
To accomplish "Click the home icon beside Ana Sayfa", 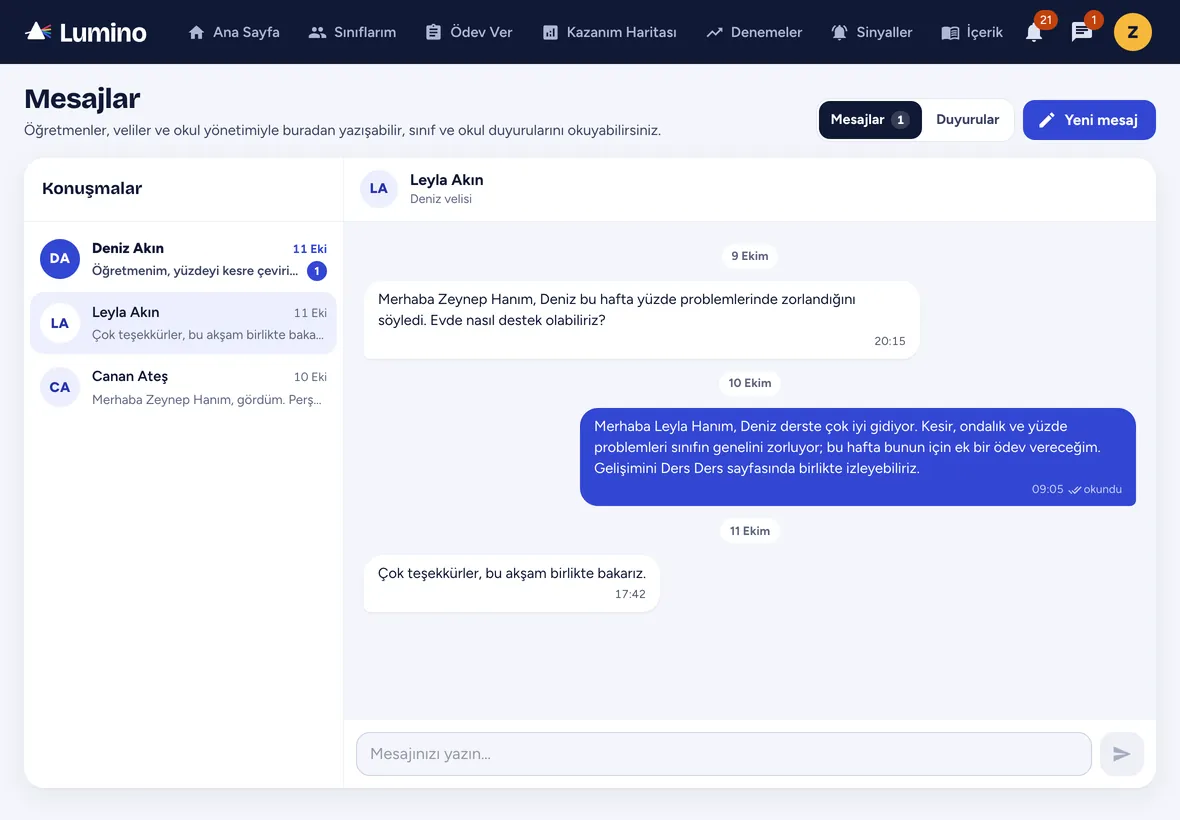I will click(196, 32).
